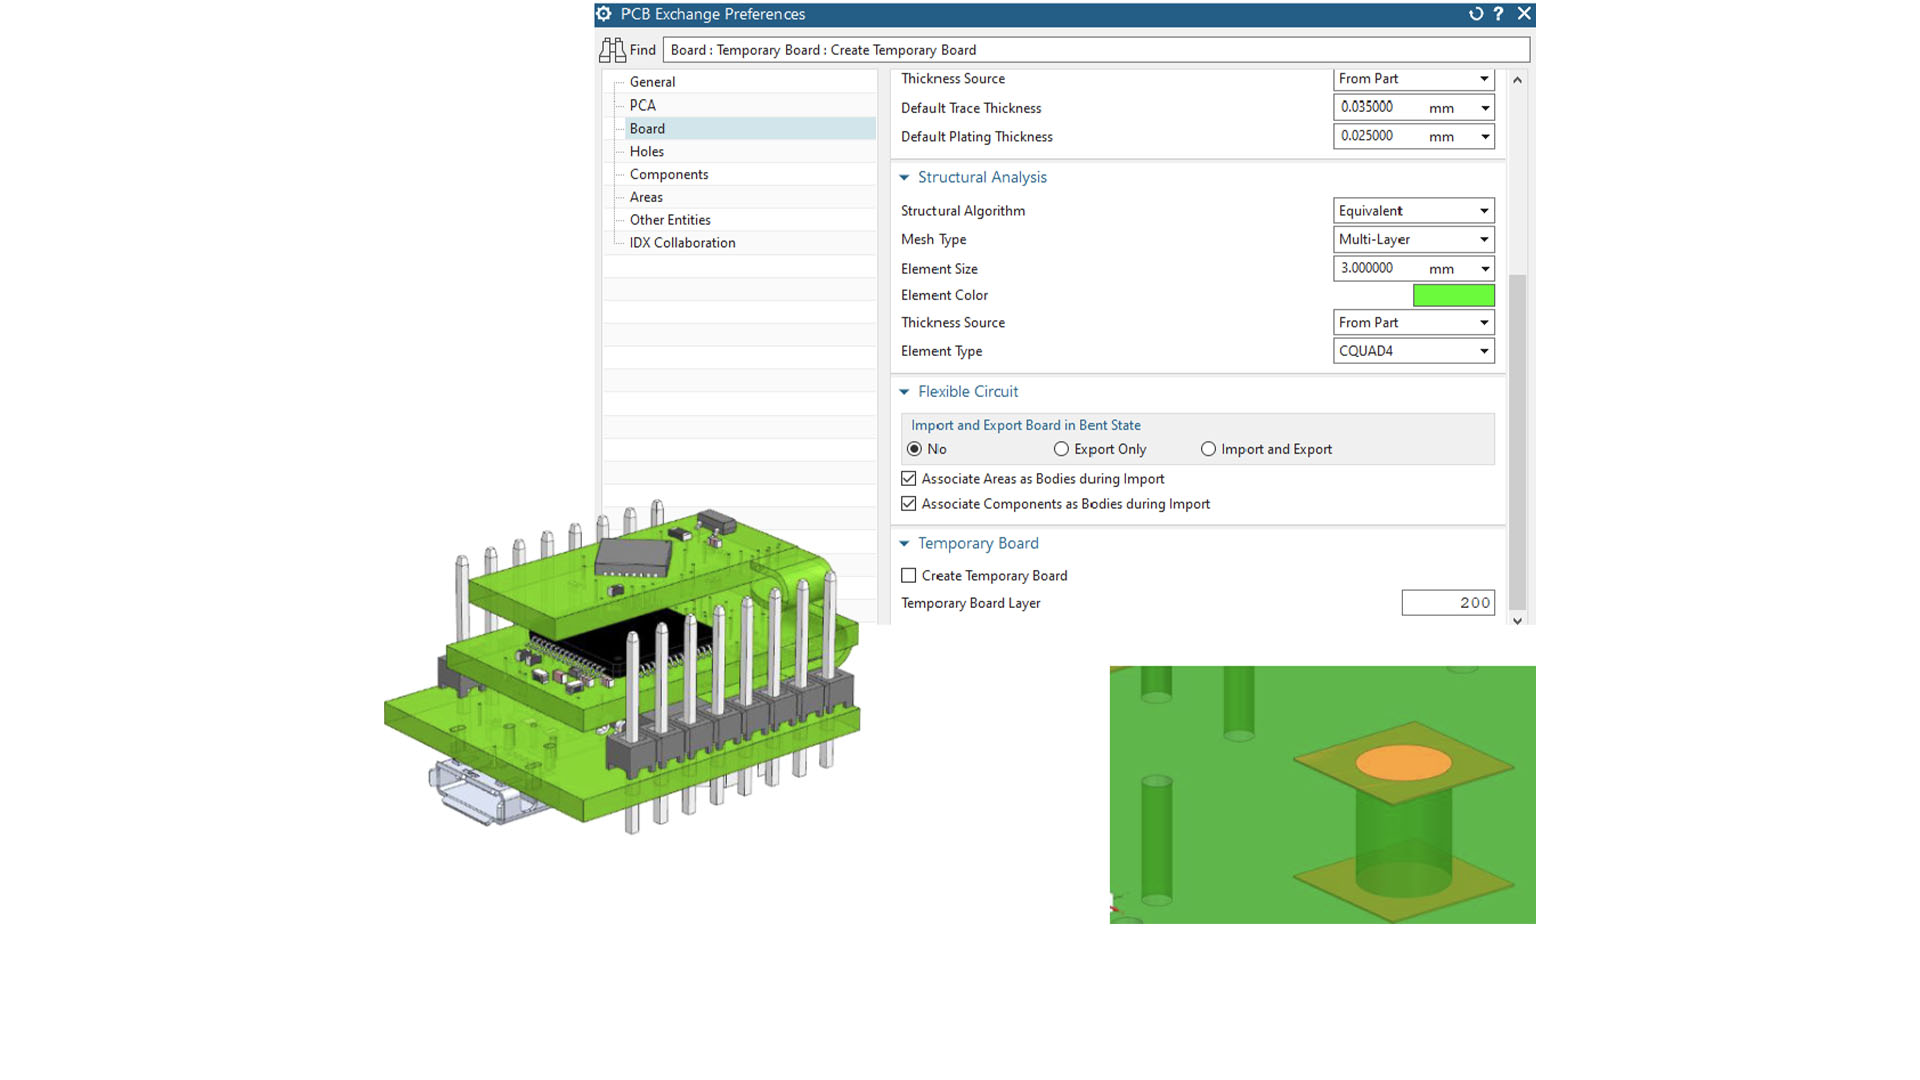This screenshot has height=1080, width=1920.
Task: Click the reset preferences arrow icon
Action: (1475, 14)
